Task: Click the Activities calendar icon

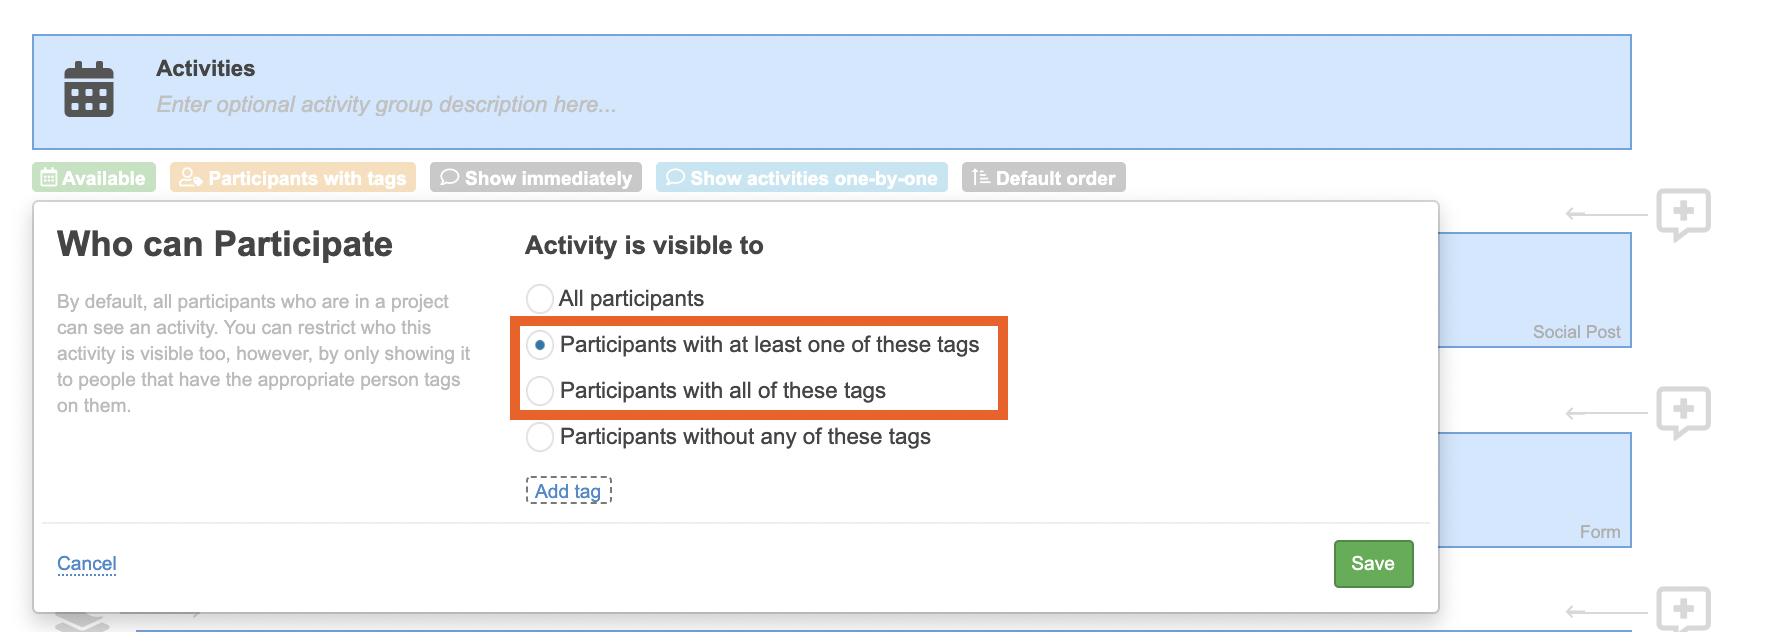Action: (x=89, y=90)
